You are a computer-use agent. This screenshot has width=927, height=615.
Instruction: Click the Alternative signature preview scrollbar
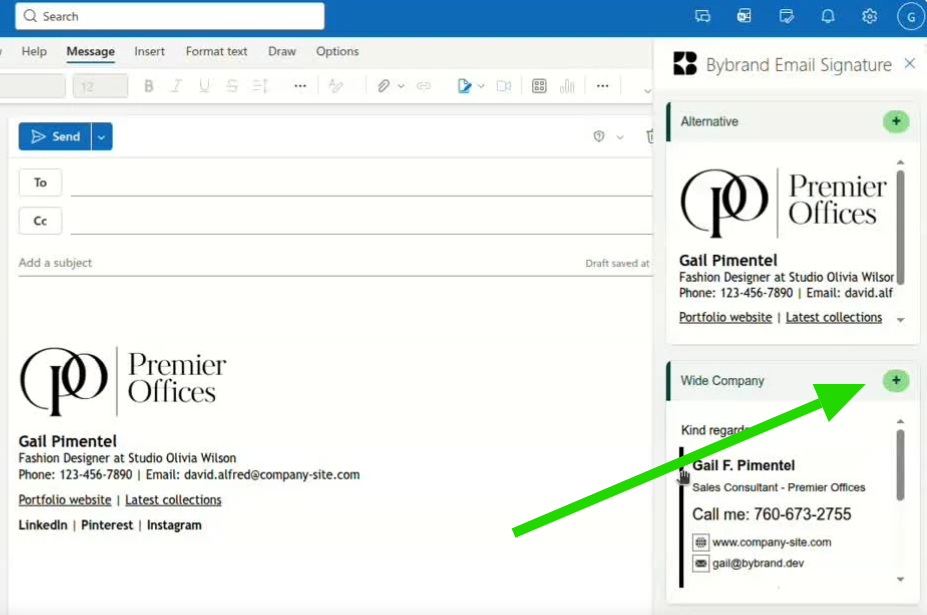(900, 225)
